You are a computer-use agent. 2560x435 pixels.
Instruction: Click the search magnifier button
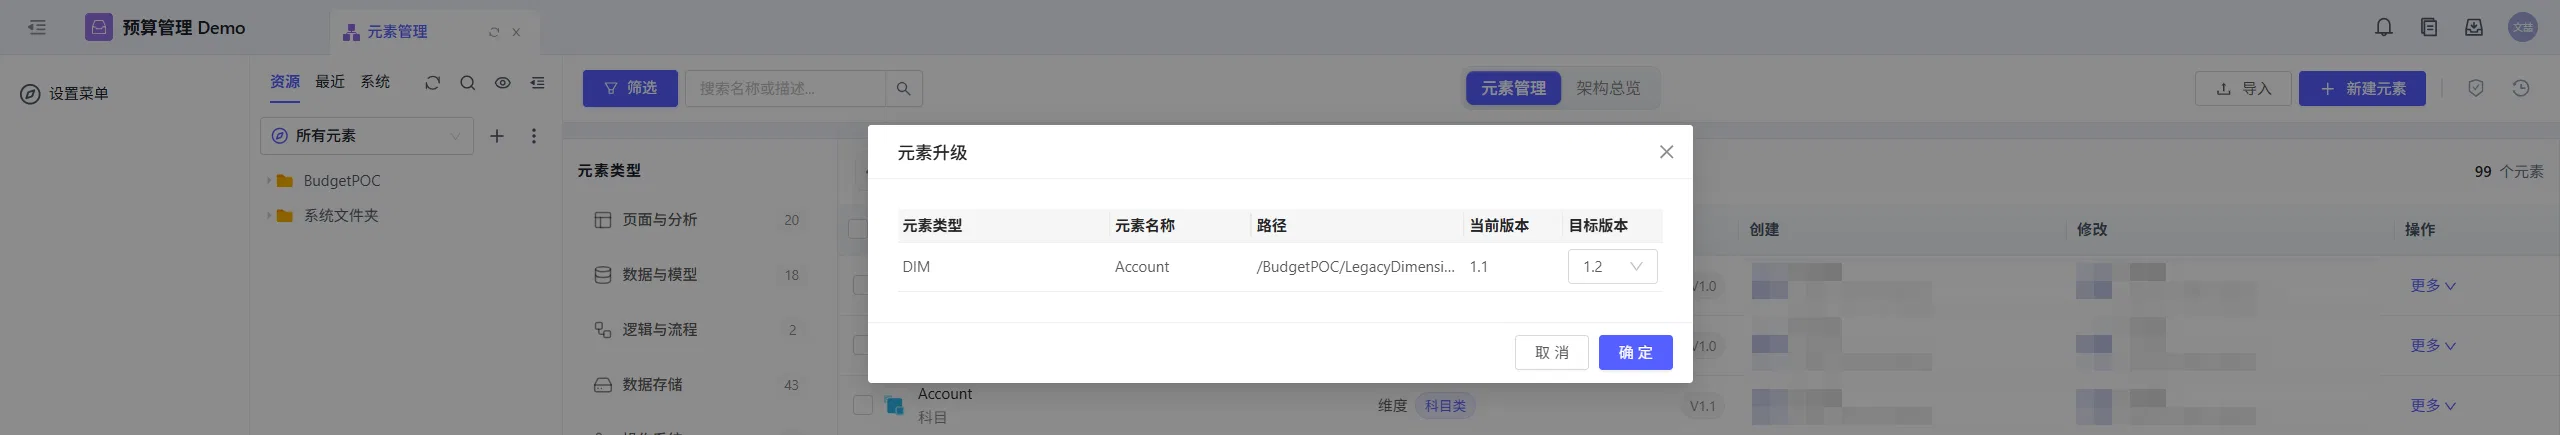point(903,88)
